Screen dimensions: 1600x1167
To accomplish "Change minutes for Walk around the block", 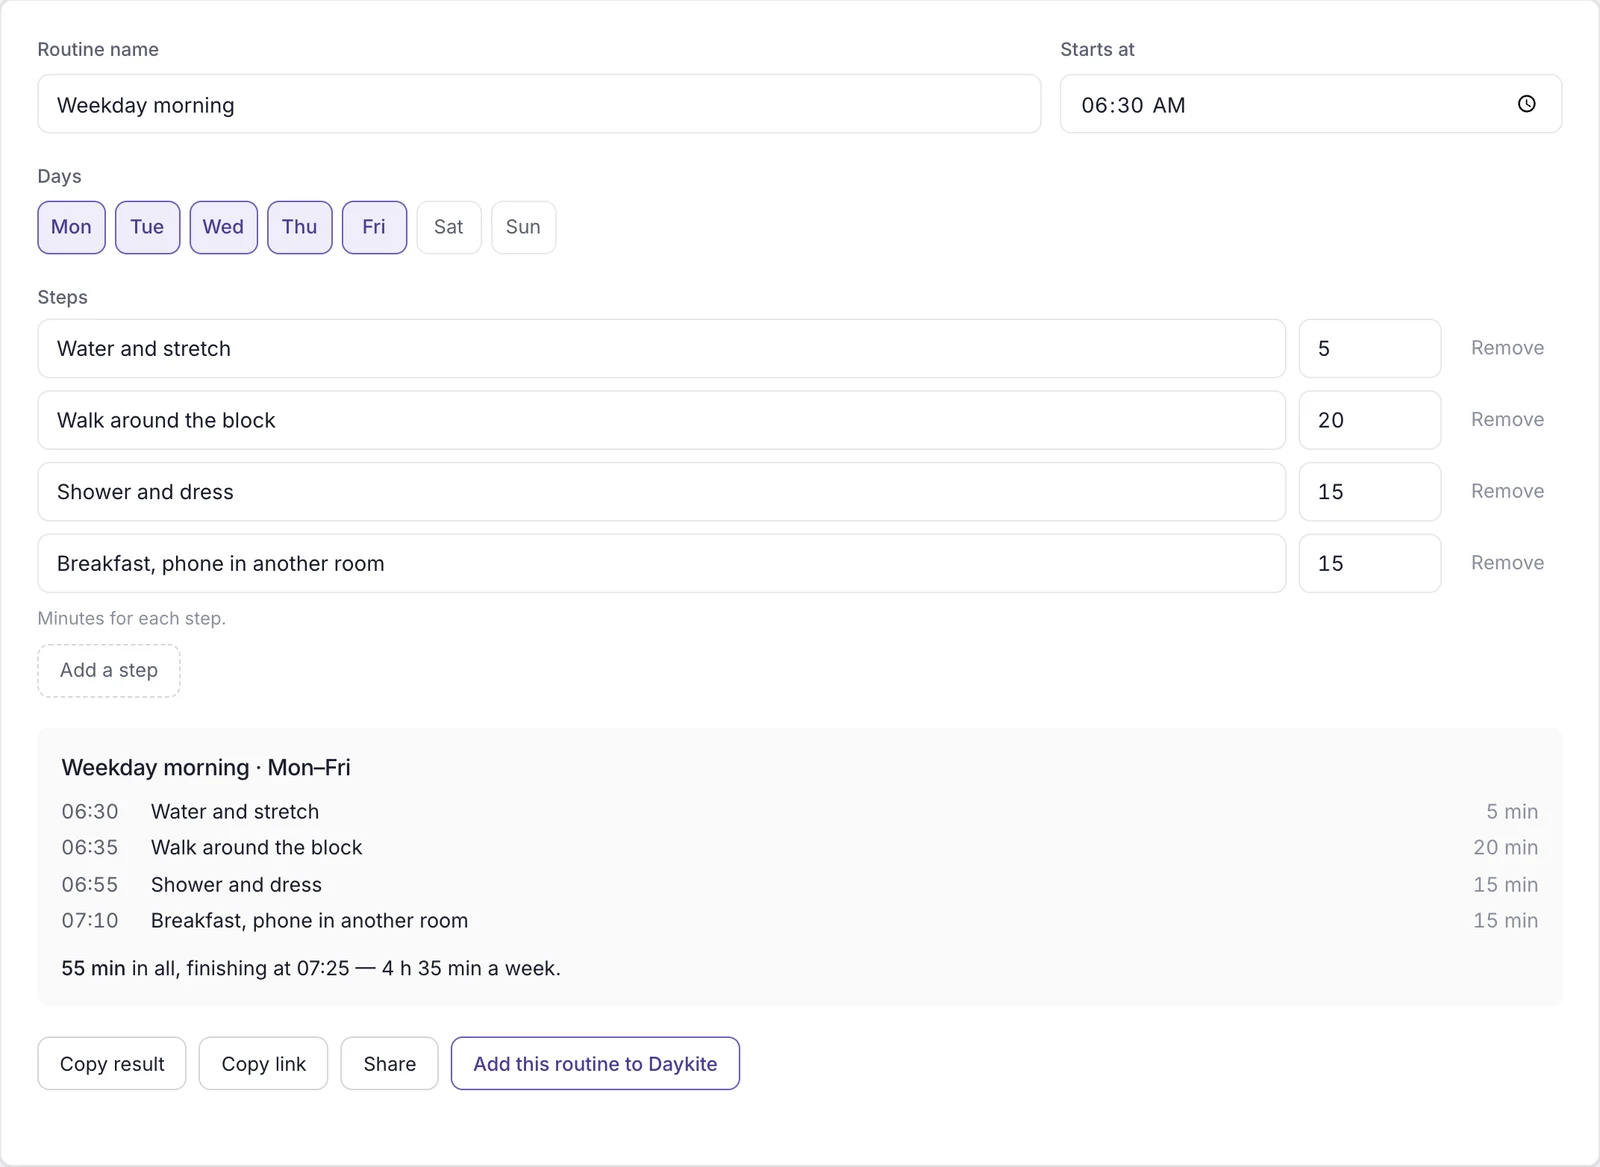I will (x=1369, y=420).
